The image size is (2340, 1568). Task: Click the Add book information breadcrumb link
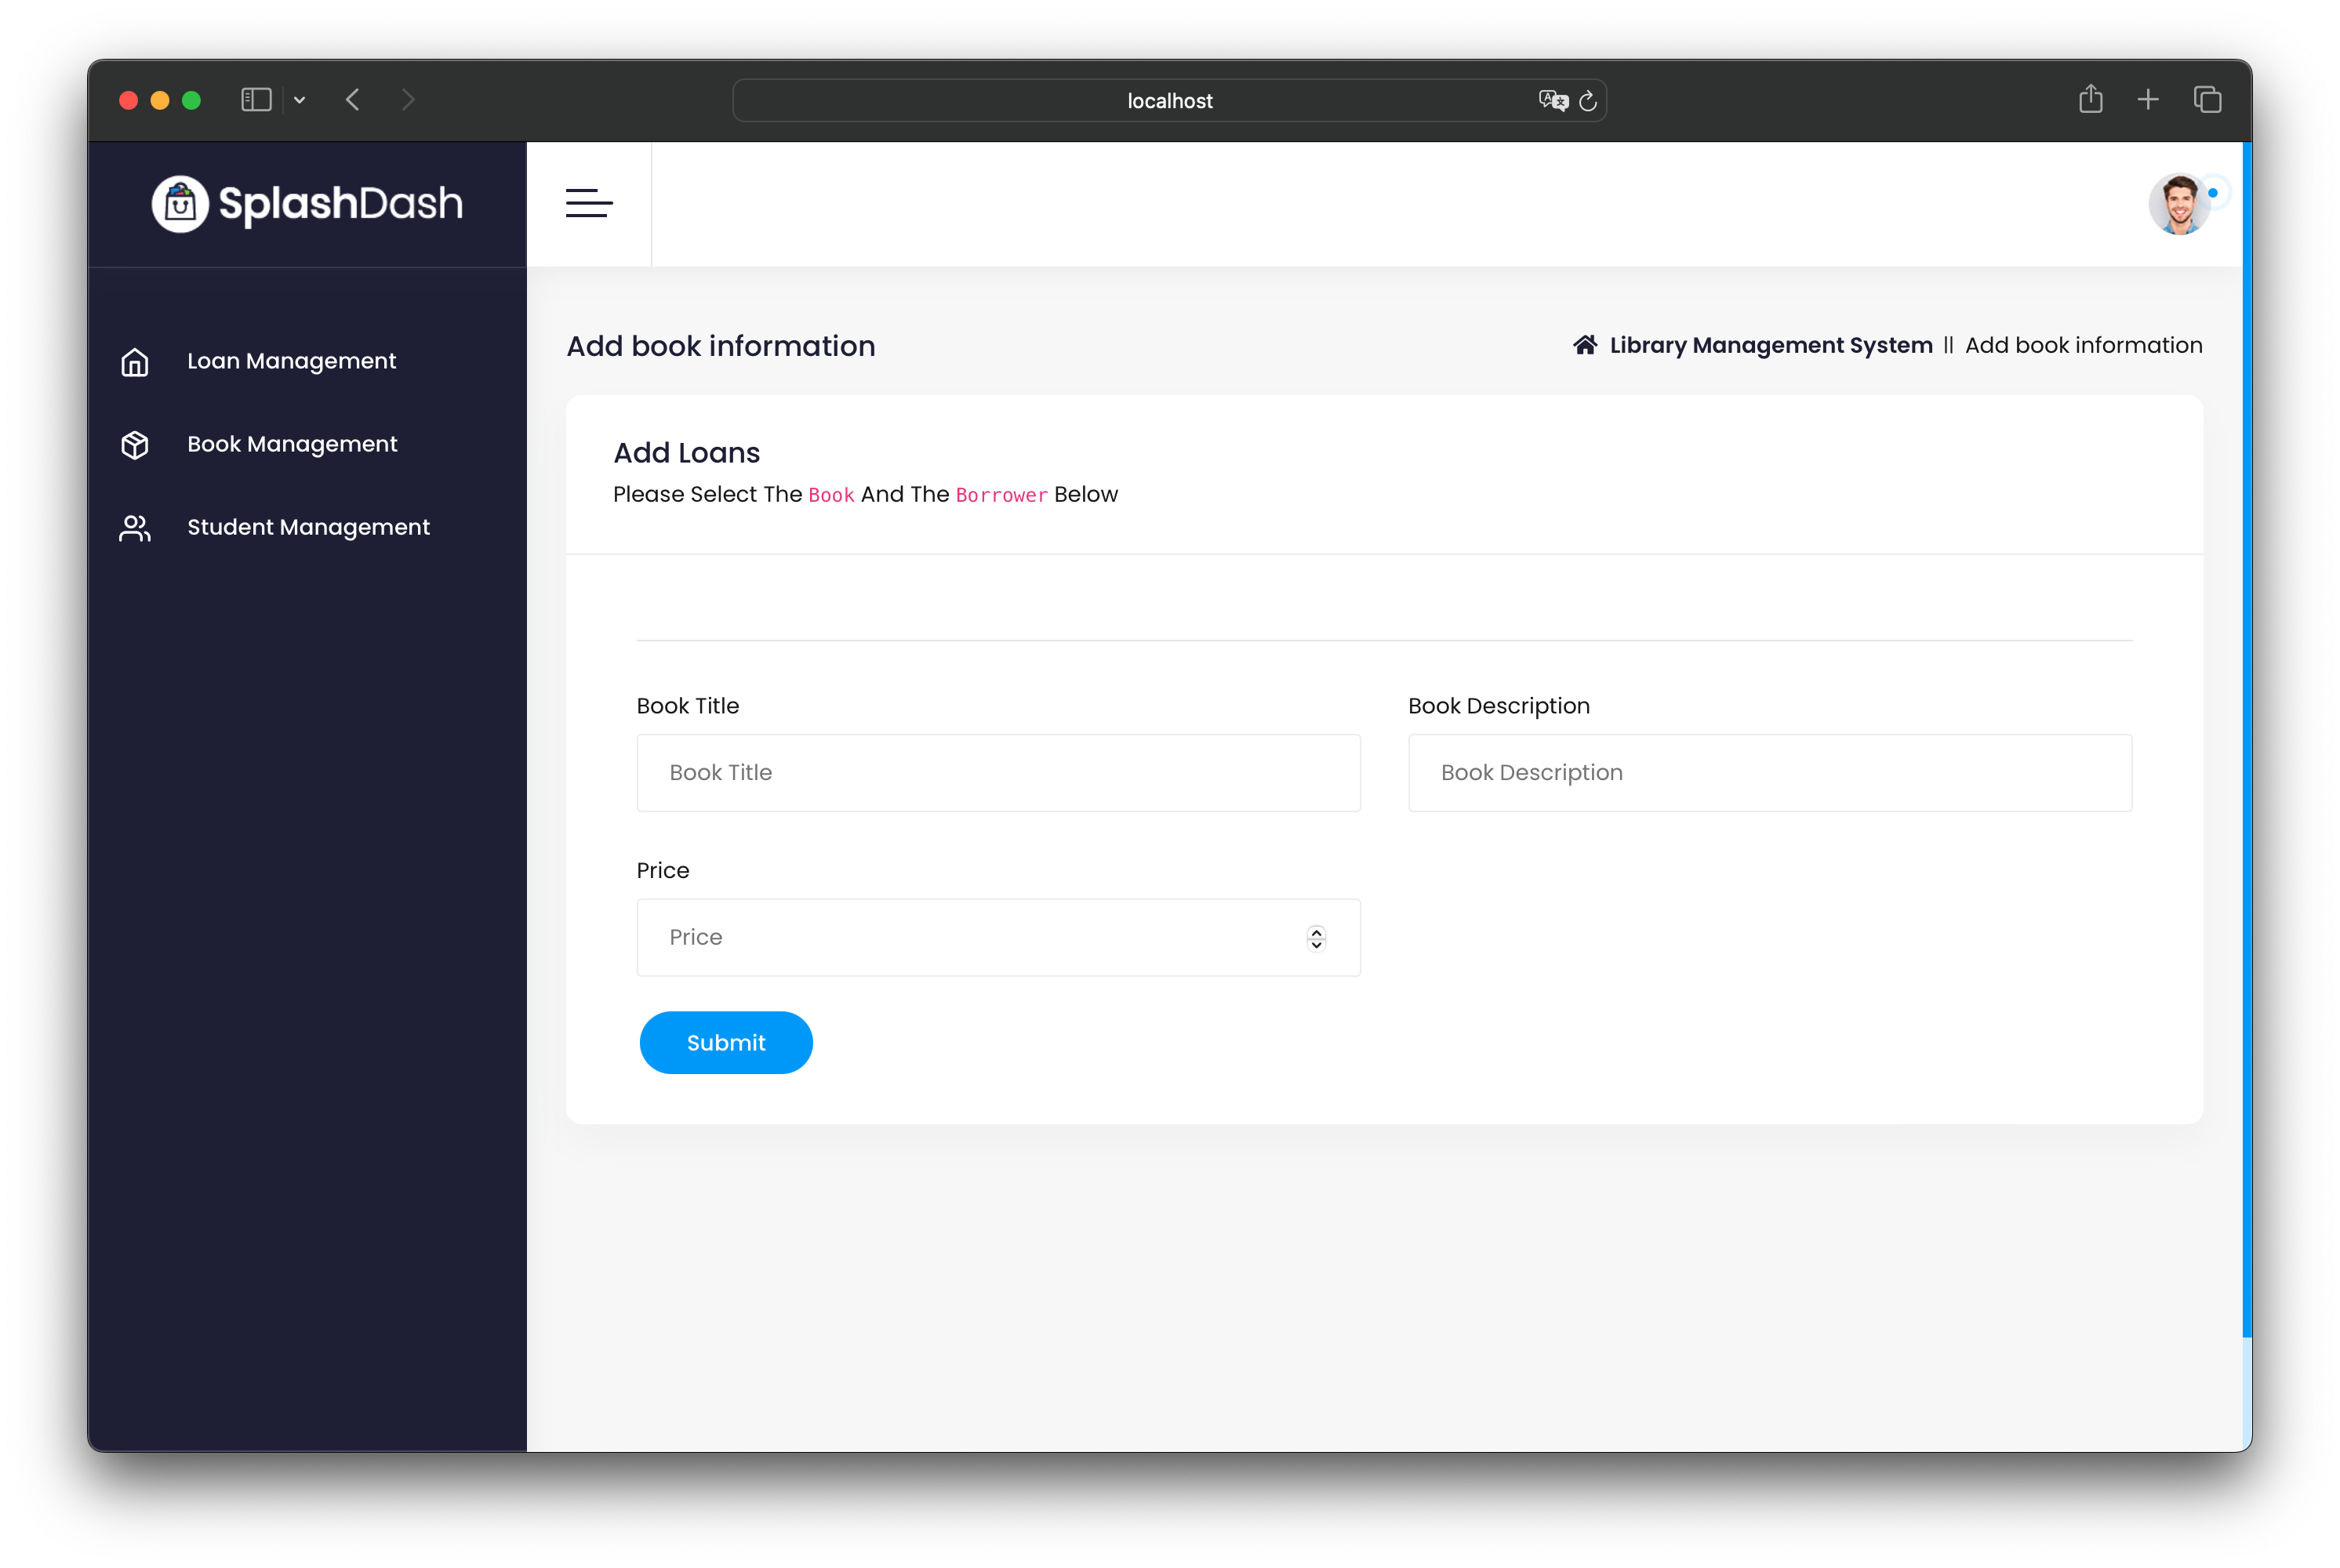pos(2083,343)
